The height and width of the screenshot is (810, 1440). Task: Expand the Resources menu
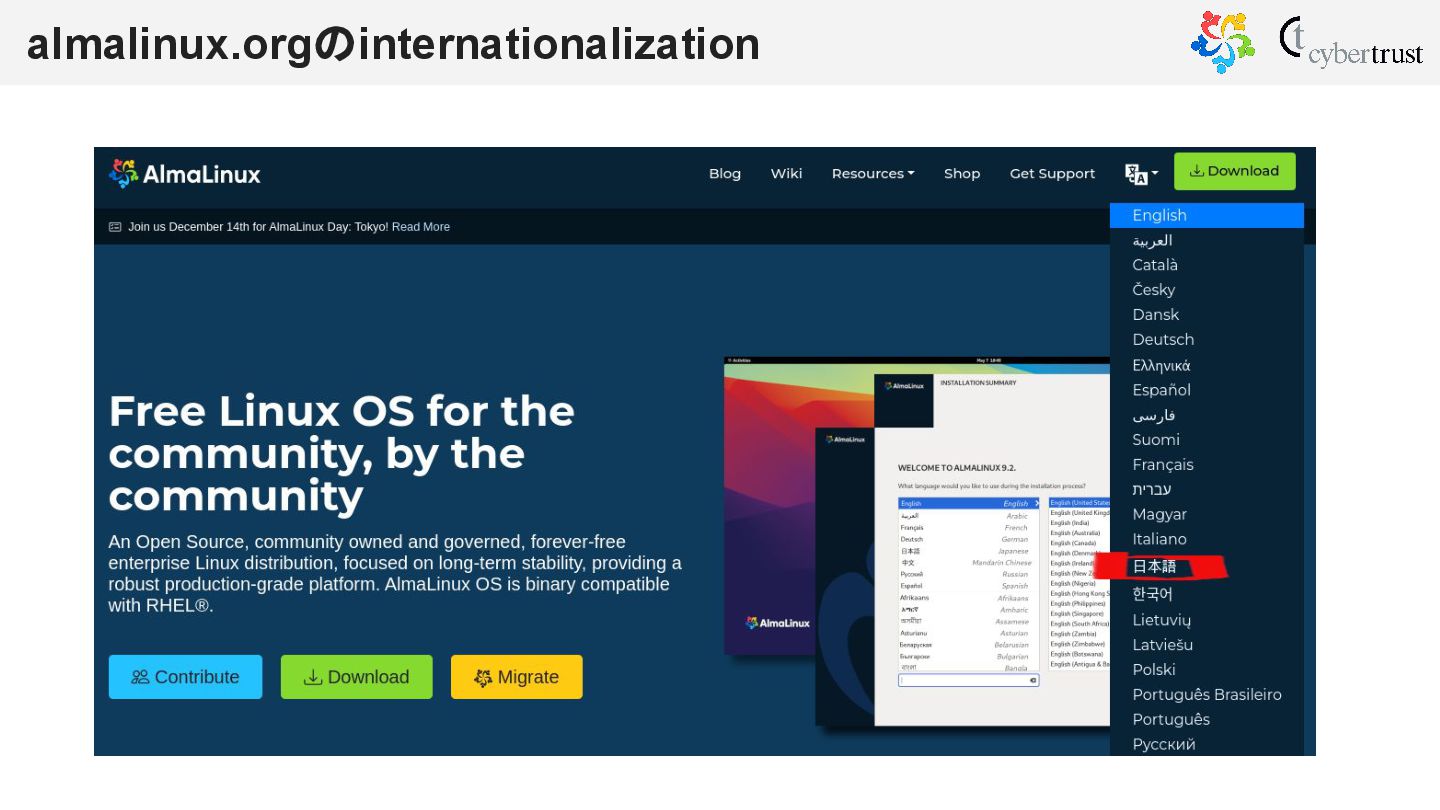click(873, 174)
